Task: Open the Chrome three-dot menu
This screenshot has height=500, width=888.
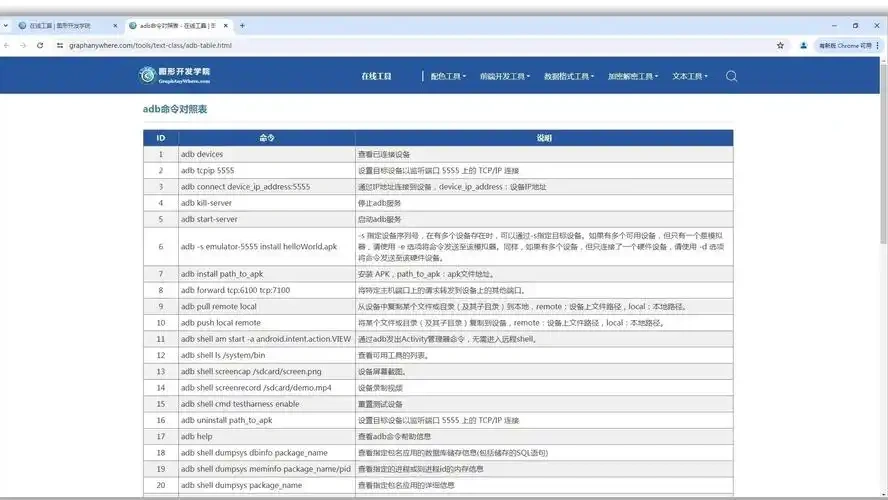Action: [877, 45]
